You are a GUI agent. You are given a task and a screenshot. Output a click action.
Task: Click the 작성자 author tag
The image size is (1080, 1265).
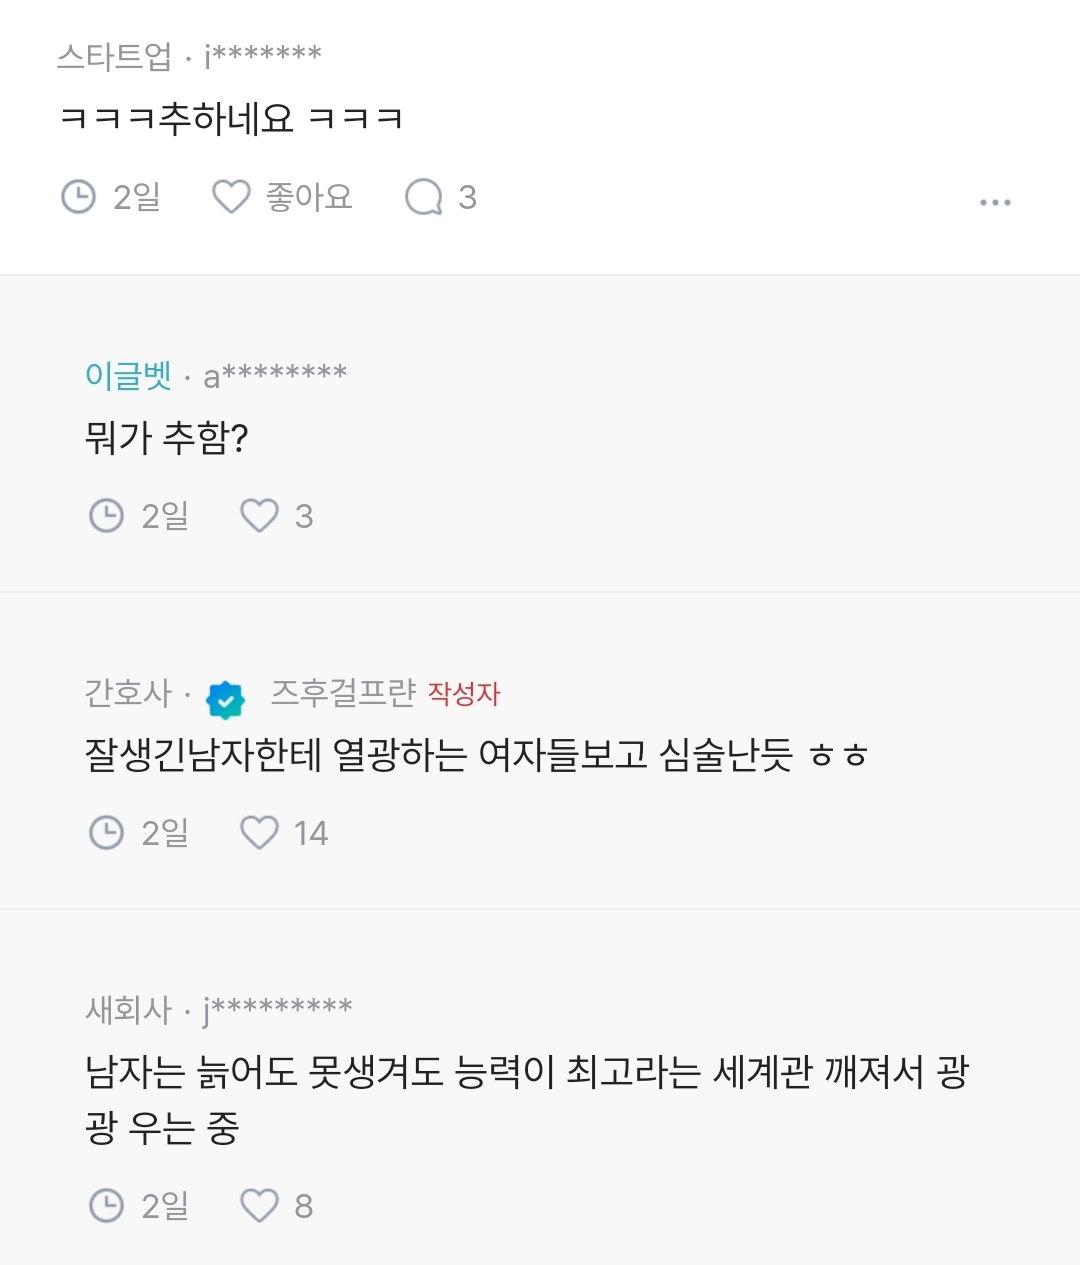coord(464,693)
